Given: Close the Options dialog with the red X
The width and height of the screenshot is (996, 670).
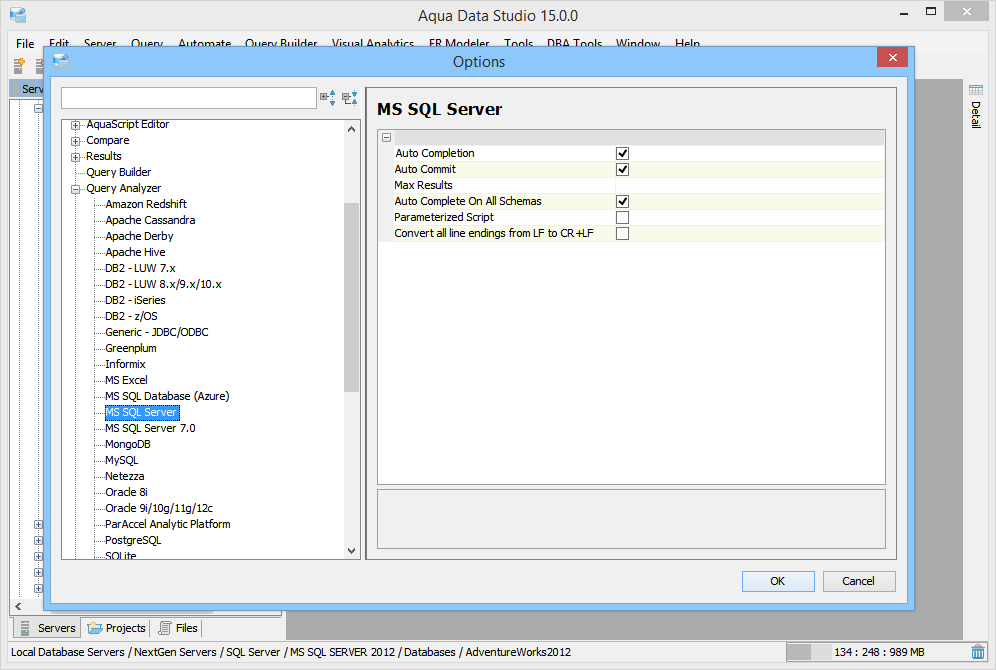Looking at the screenshot, I should tap(892, 57).
